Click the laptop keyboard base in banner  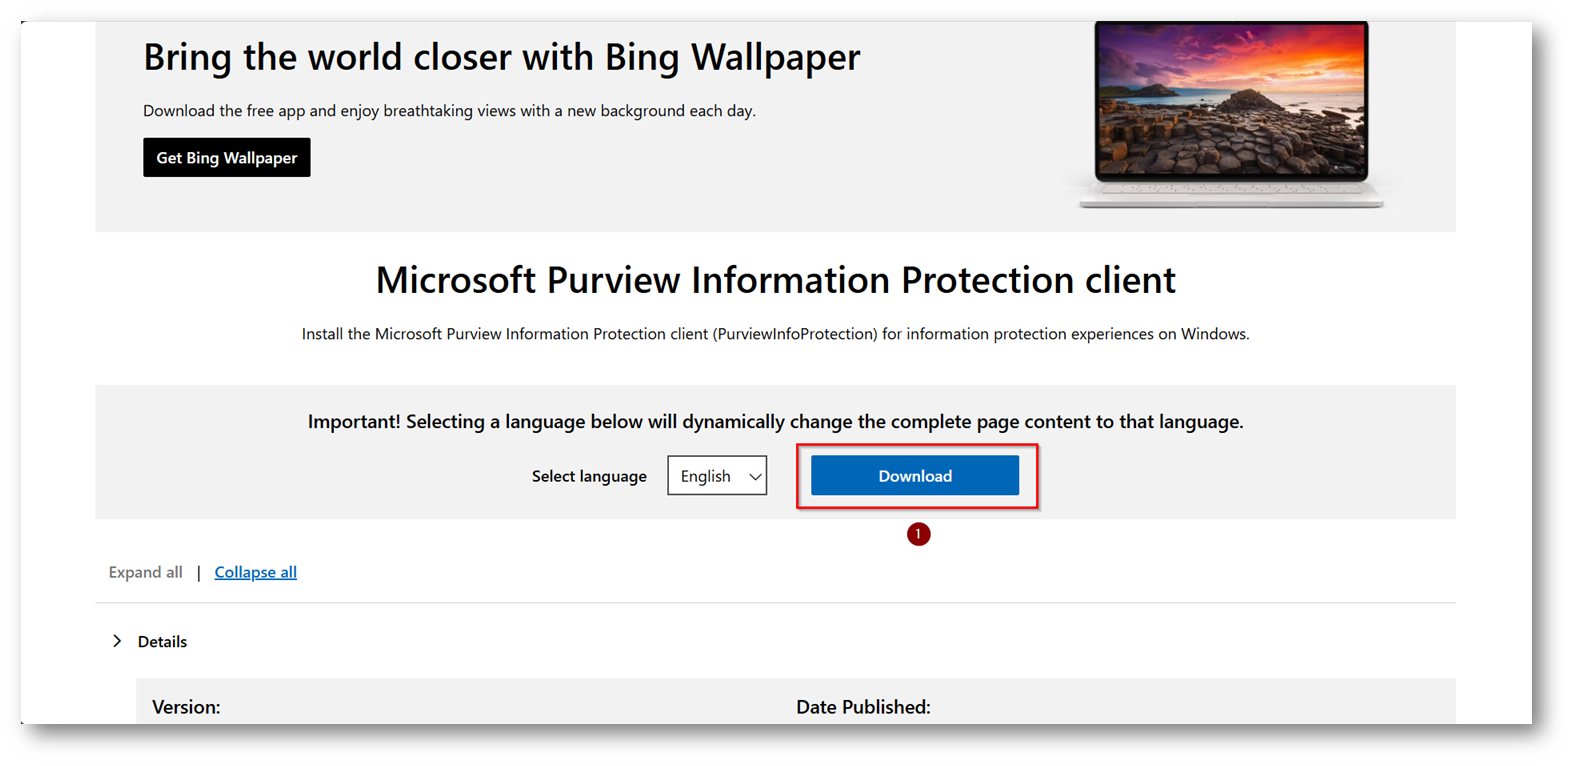point(1231,194)
